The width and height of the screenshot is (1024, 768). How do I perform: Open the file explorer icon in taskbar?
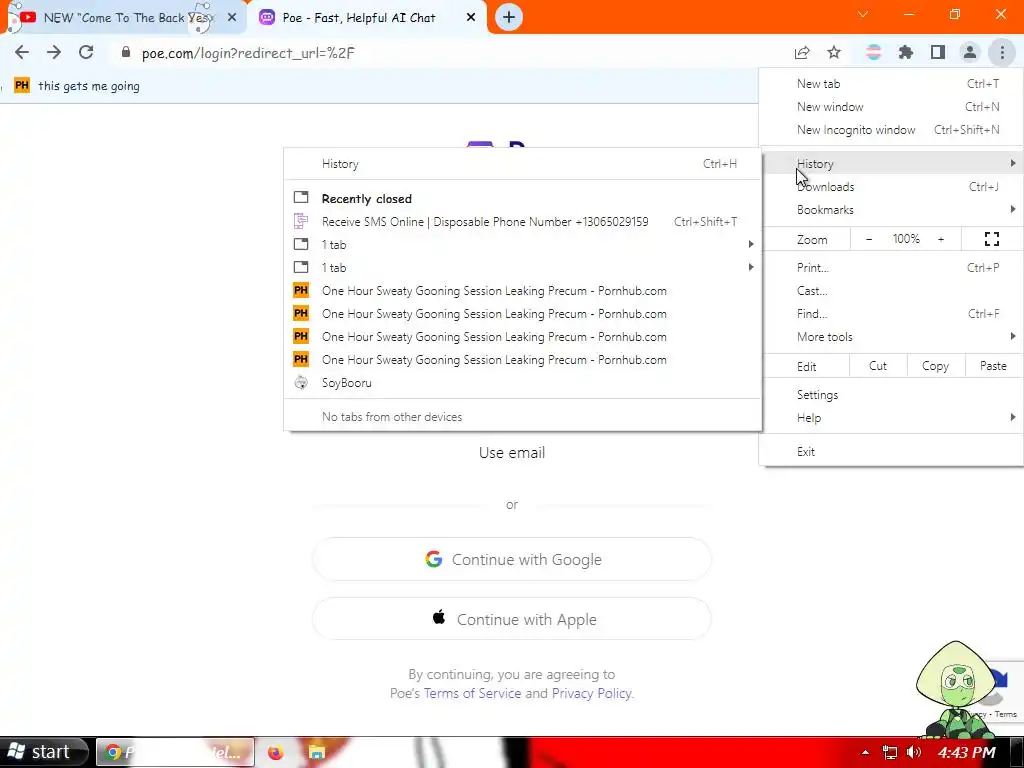pos(317,752)
